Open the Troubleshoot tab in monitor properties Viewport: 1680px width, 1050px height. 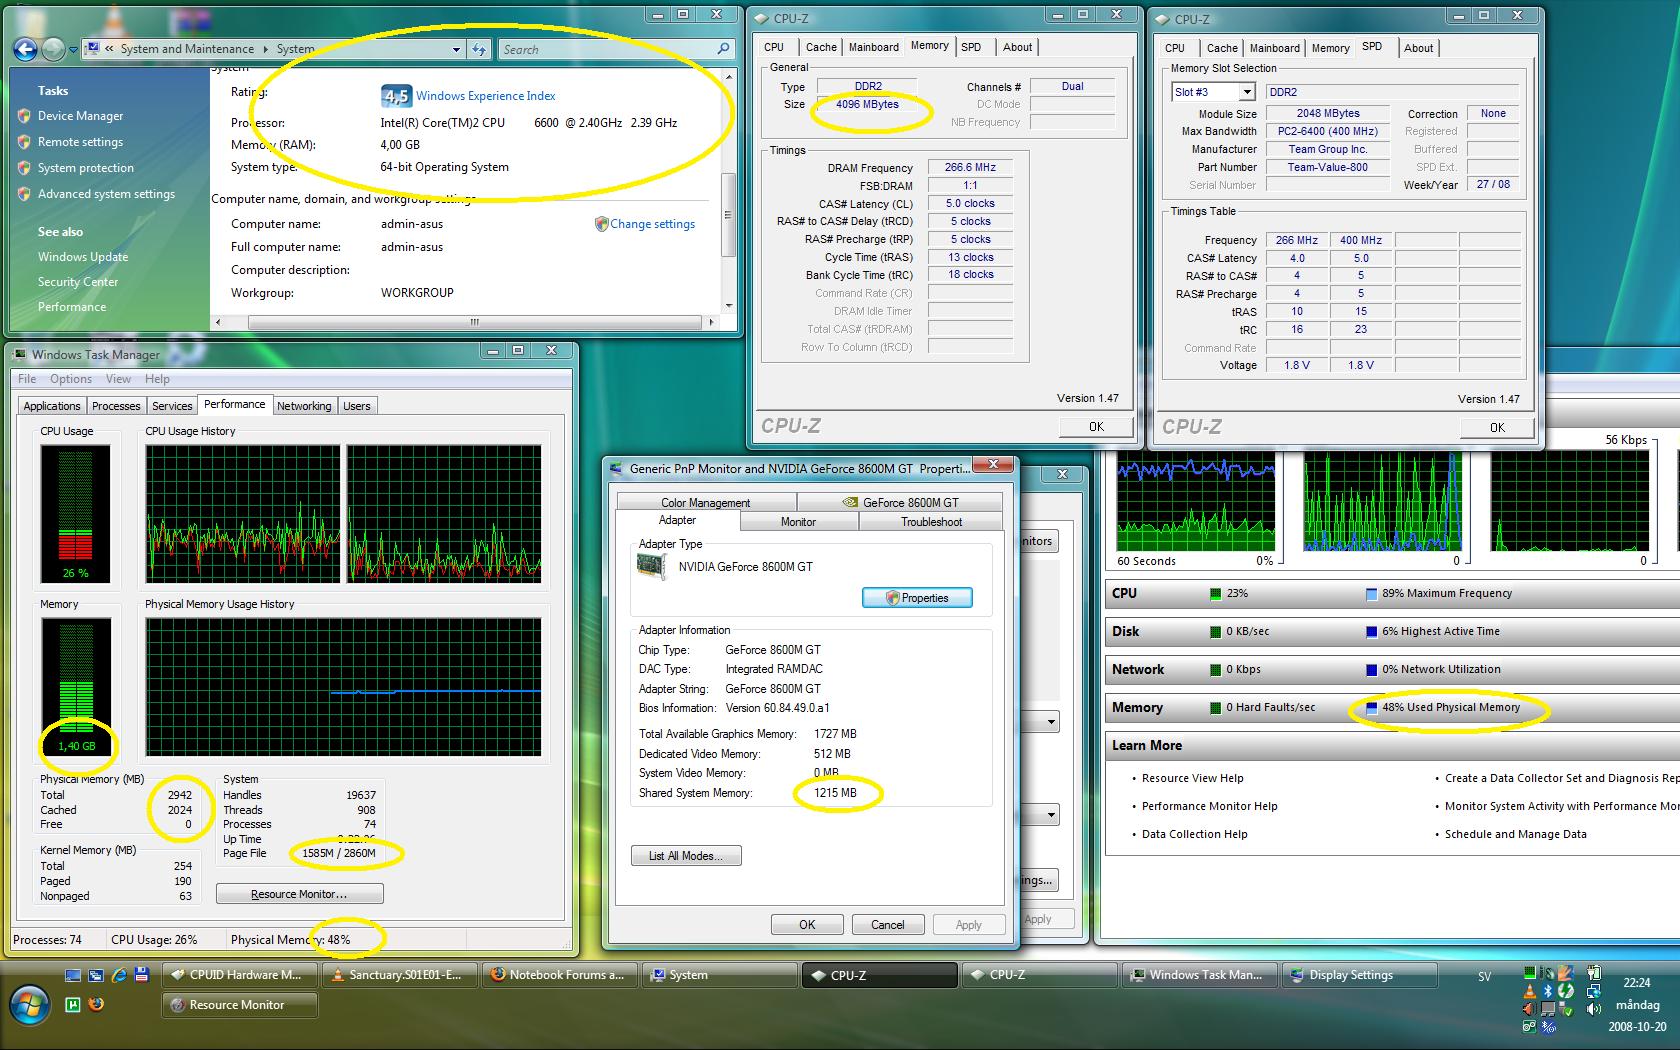[931, 522]
